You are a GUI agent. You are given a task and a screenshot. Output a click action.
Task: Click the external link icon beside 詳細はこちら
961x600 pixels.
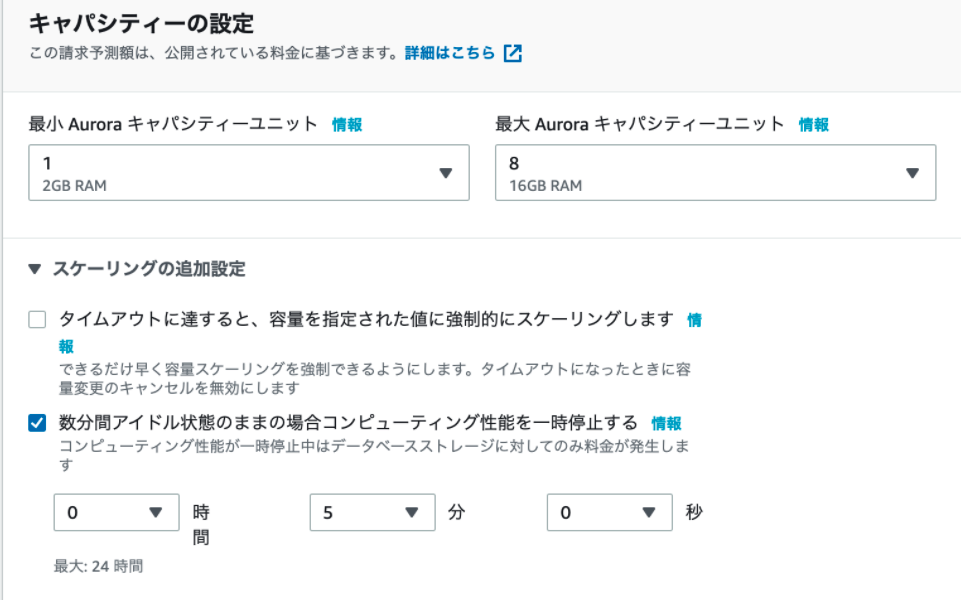pyautogui.click(x=513, y=53)
